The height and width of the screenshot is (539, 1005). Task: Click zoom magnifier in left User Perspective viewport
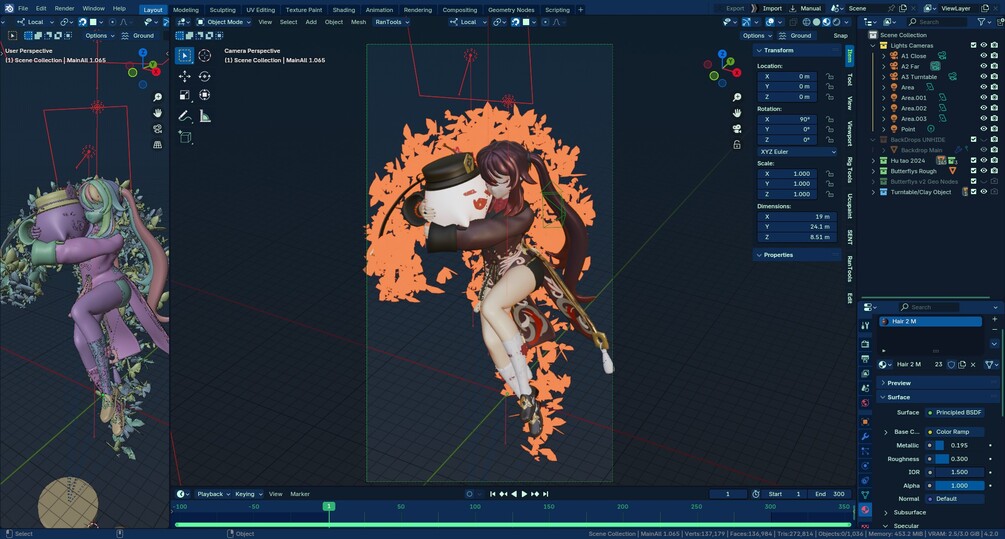click(x=157, y=97)
